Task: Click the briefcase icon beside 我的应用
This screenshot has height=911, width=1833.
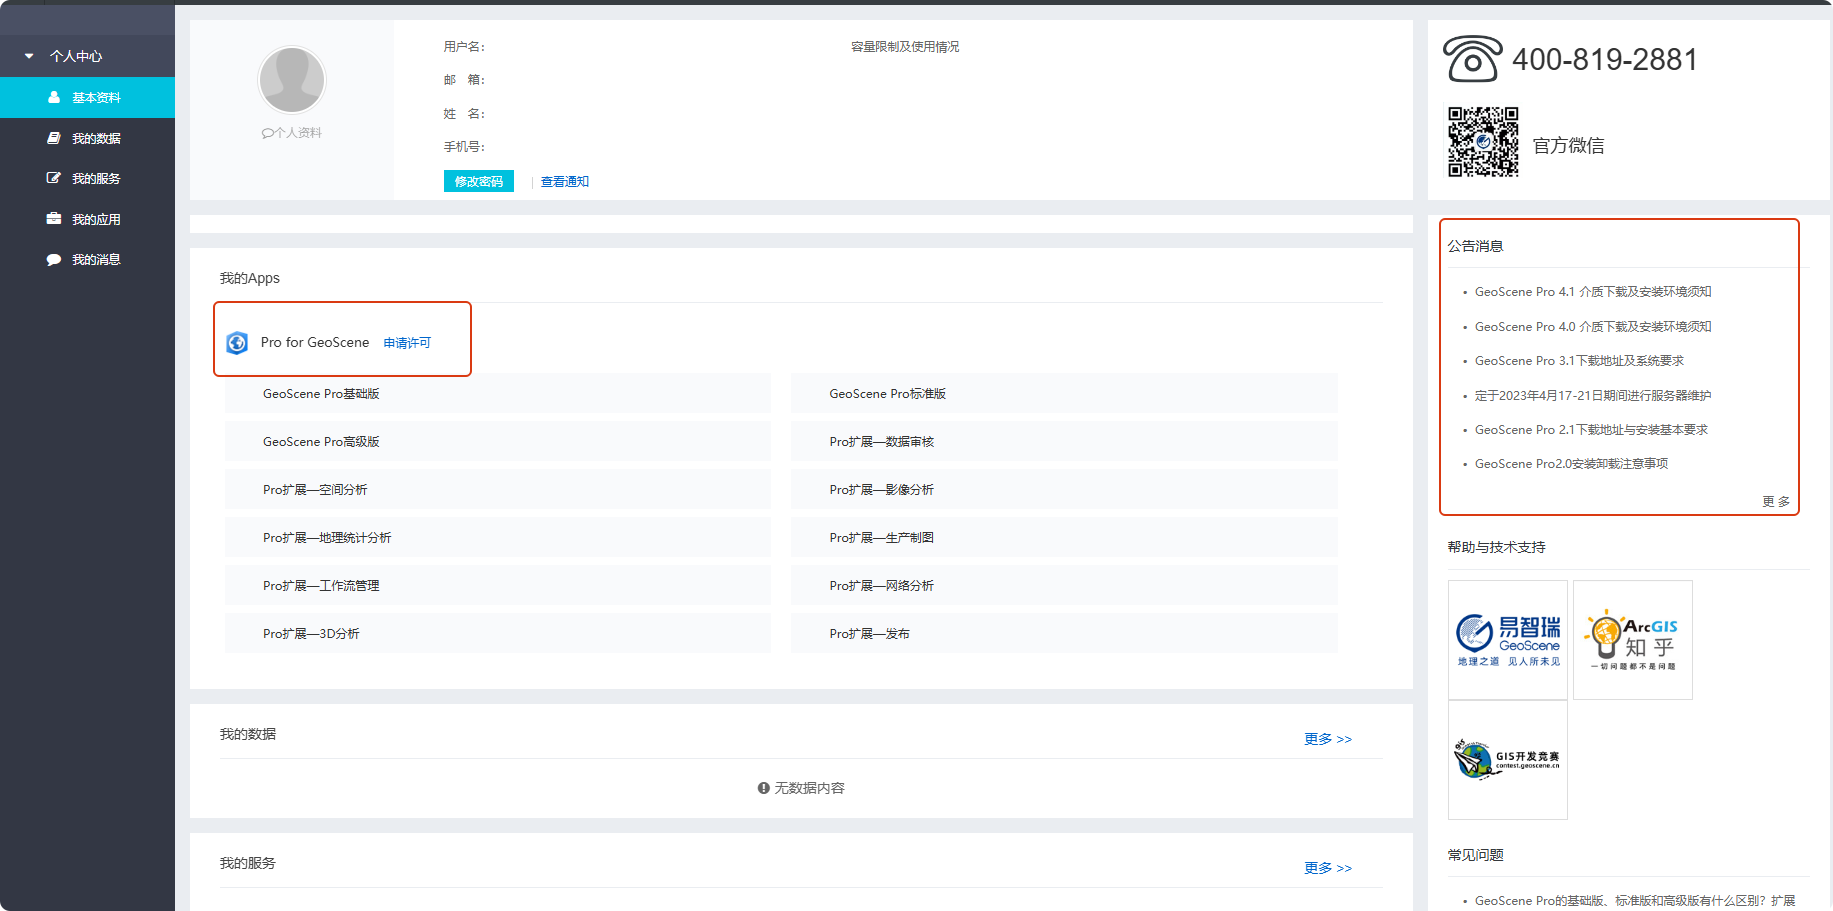Action: tap(54, 218)
